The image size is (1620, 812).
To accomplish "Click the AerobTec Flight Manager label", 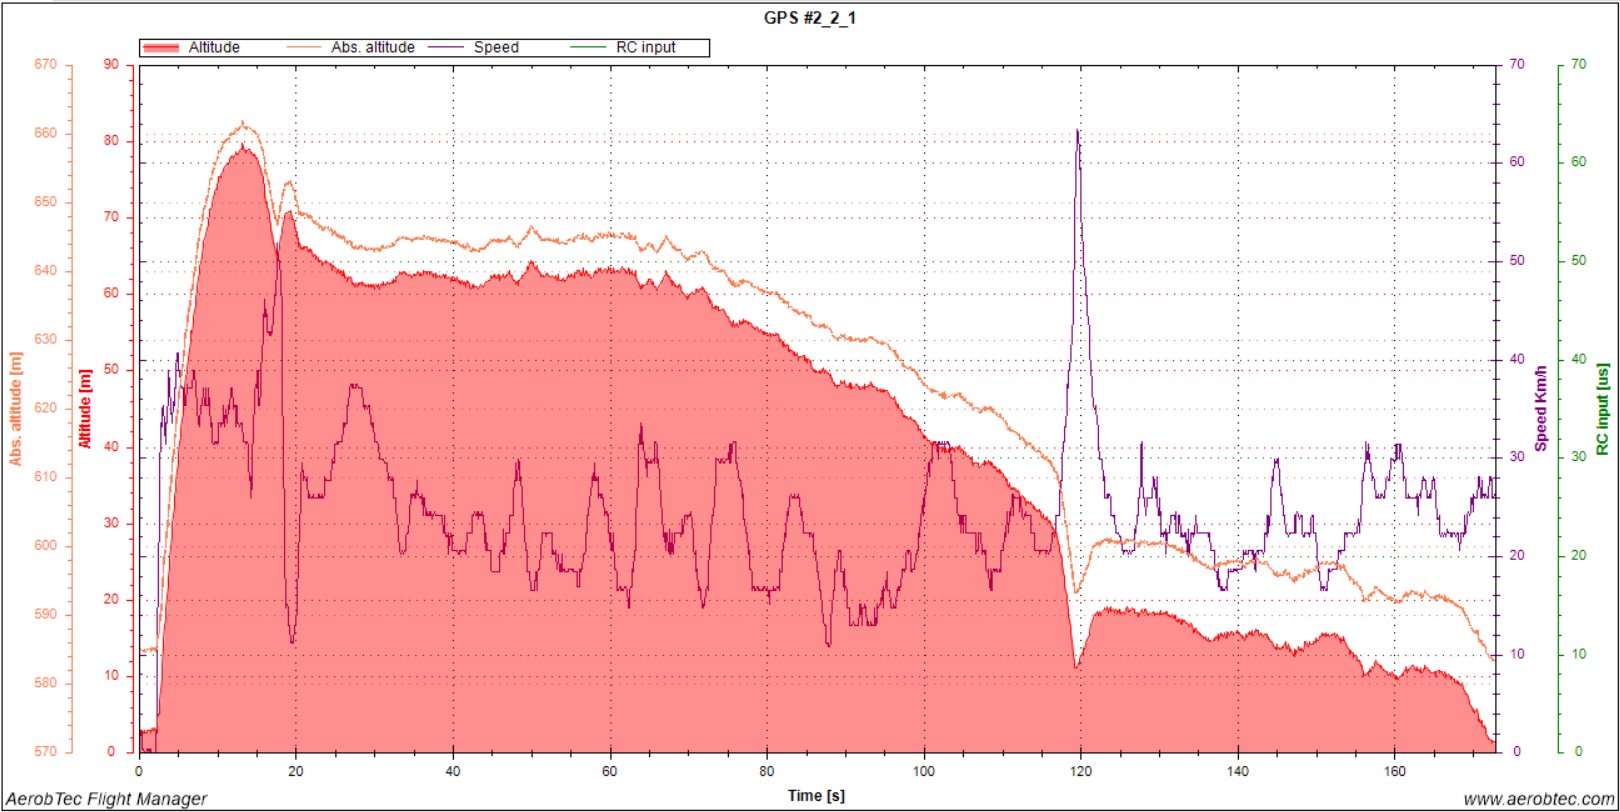I will 107,799.
